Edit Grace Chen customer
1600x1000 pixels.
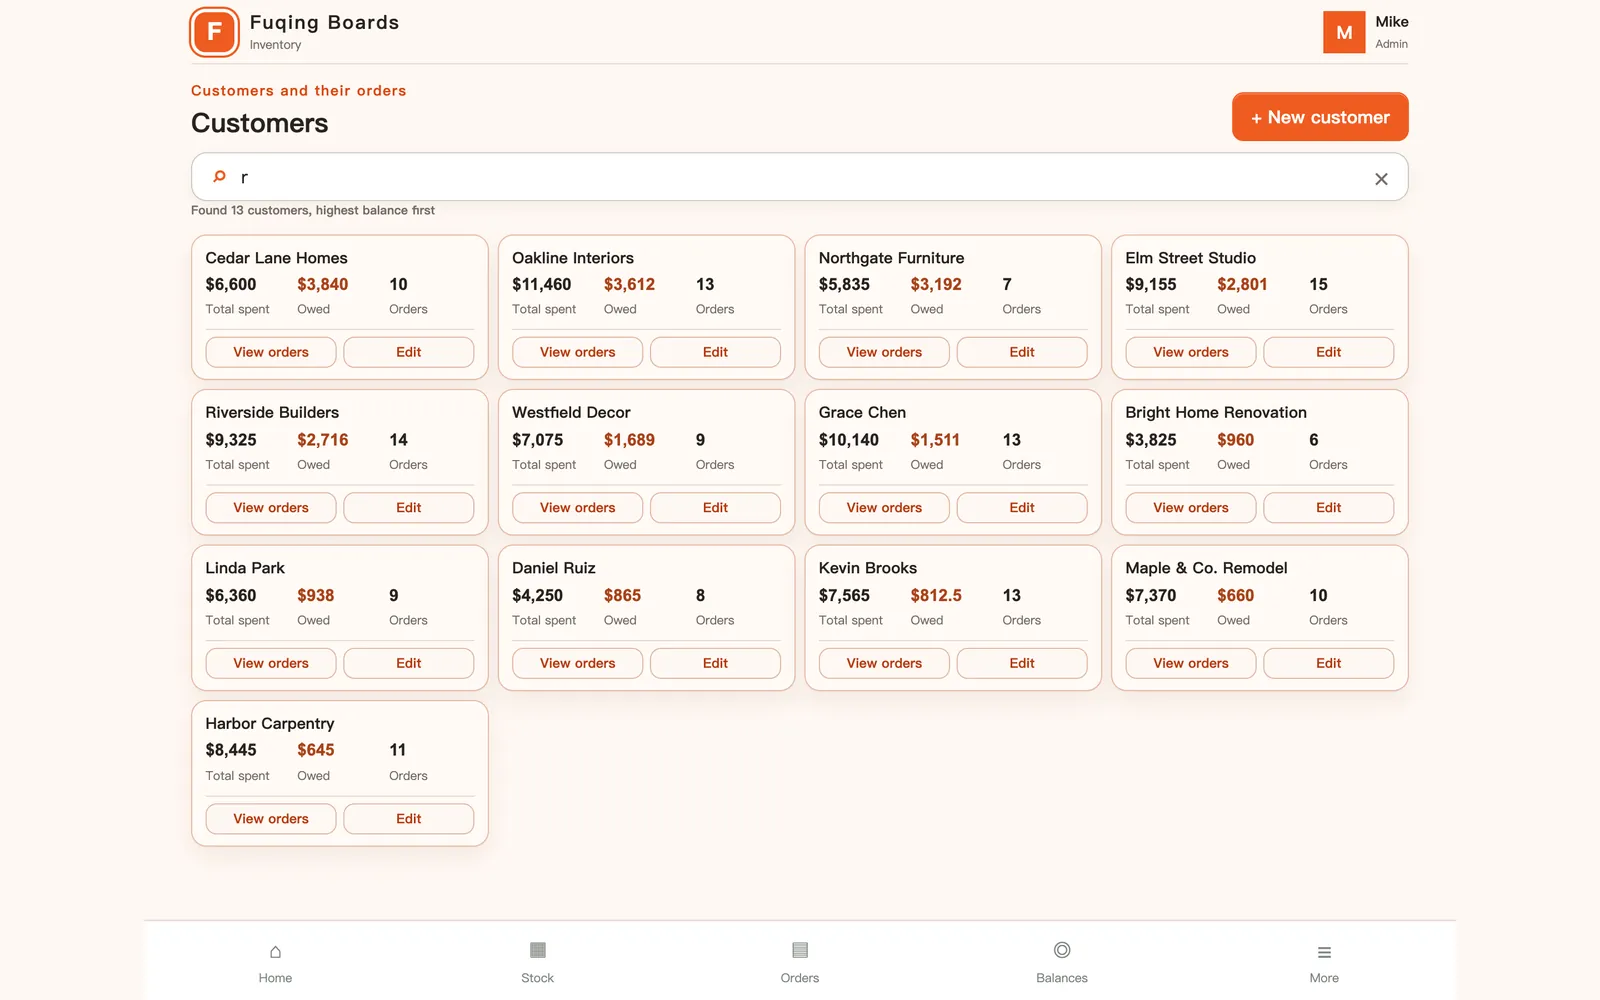coord(1022,507)
